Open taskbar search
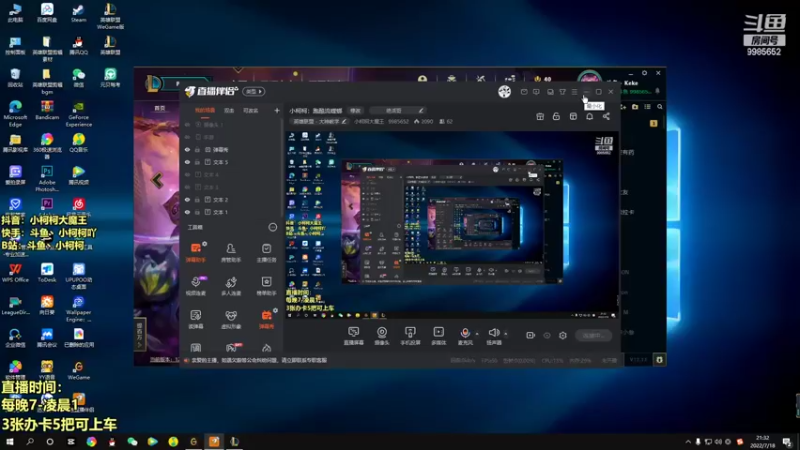Image resolution: width=800 pixels, height=450 pixels. click(30, 441)
